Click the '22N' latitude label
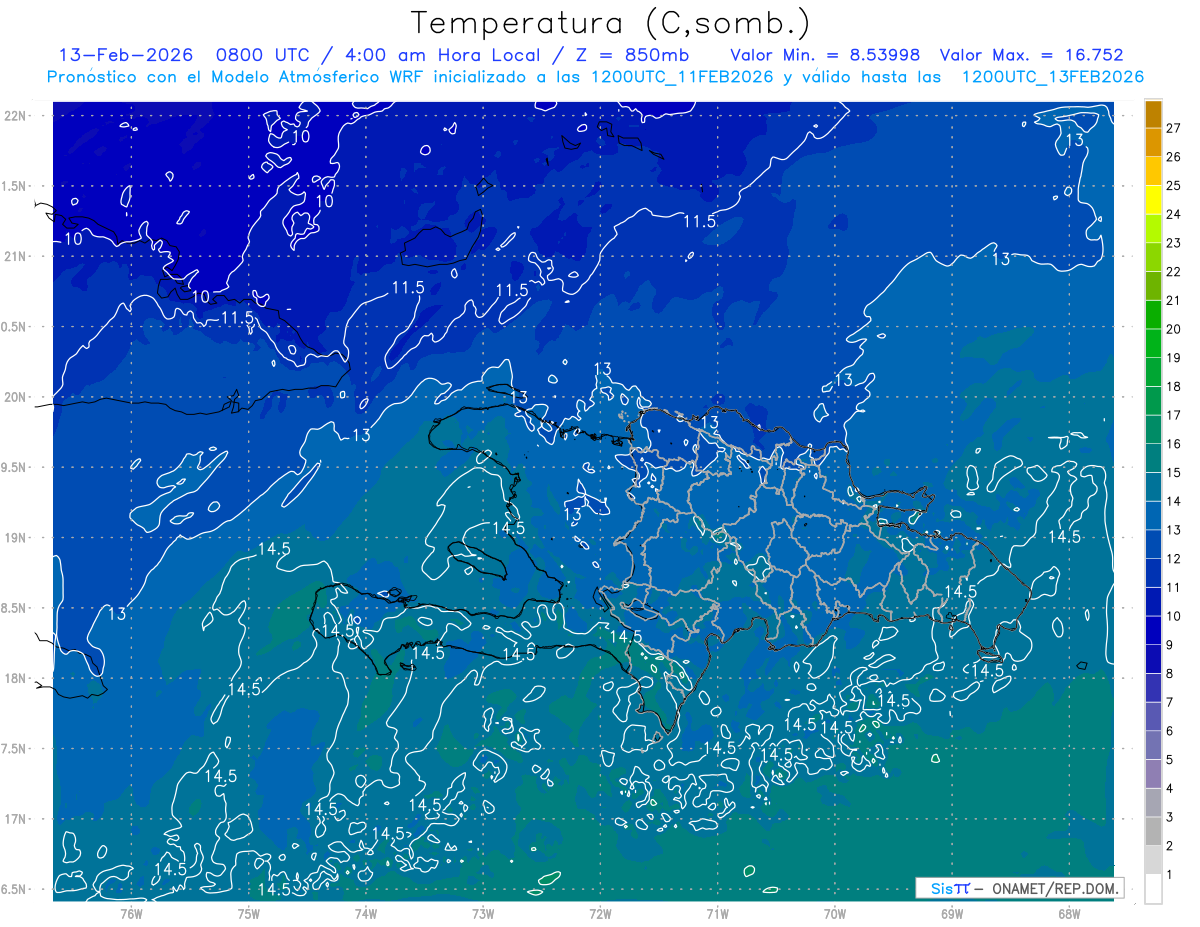1200x927 pixels. [x=16, y=115]
